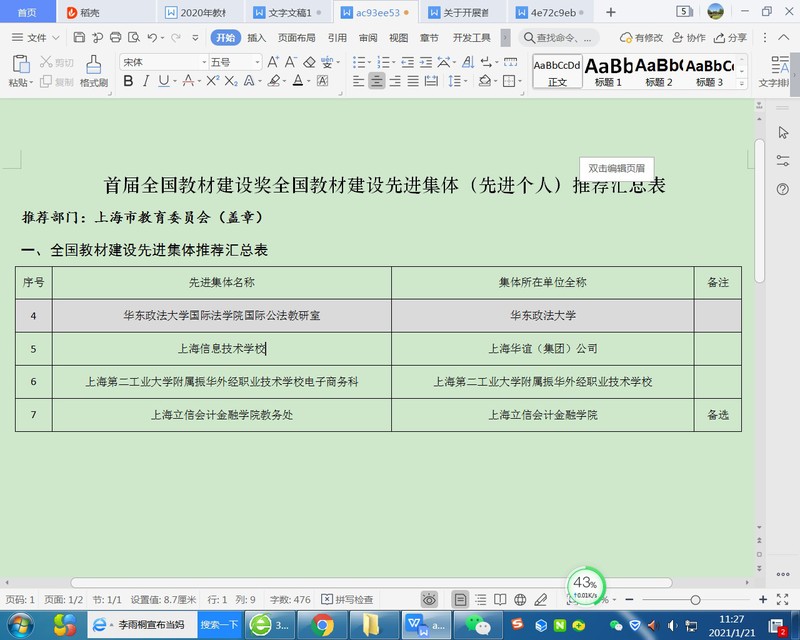Enable eye protection mode icon
This screenshot has width=800, height=640.
[x=429, y=600]
